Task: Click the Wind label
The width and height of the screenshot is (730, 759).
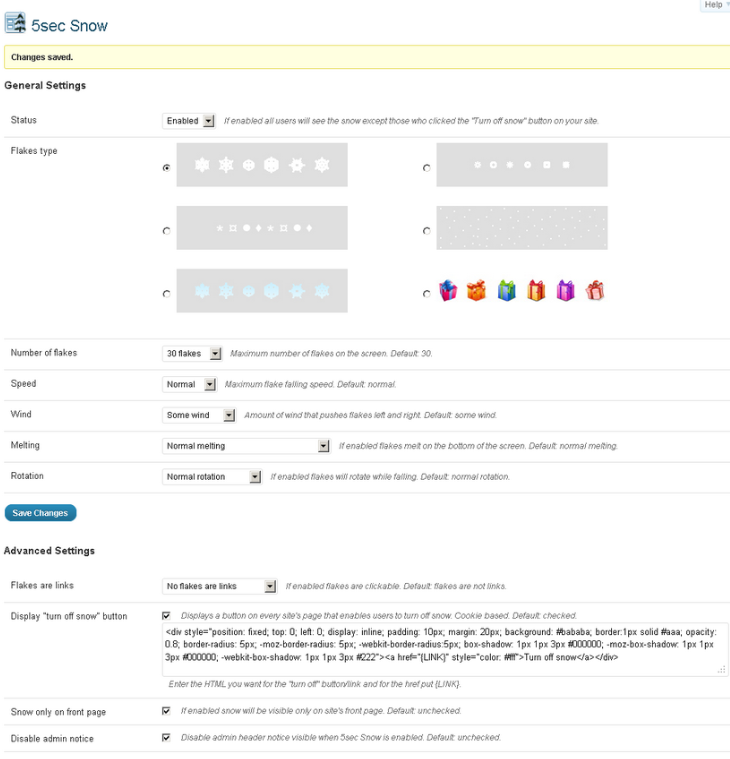Action: (21, 414)
